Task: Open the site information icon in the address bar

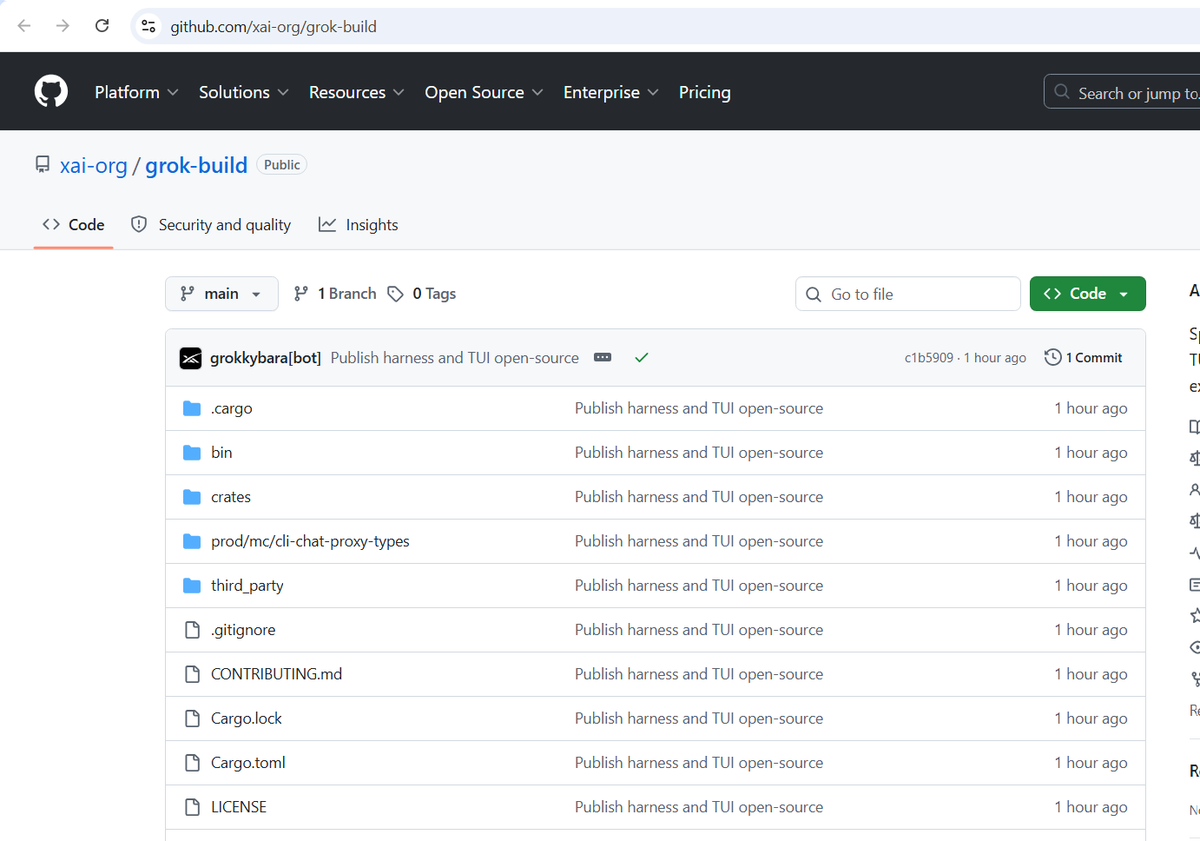Action: coord(149,26)
